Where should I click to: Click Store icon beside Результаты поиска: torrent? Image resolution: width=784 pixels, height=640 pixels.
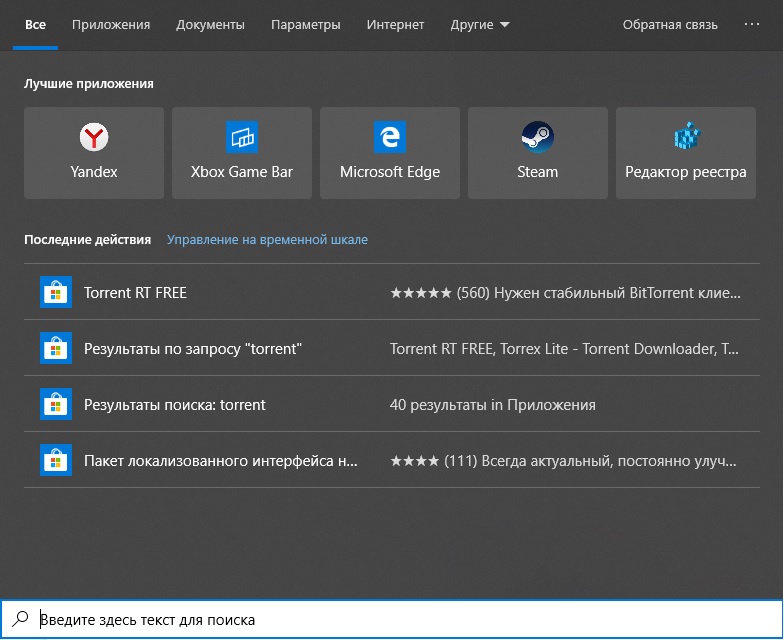click(56, 404)
